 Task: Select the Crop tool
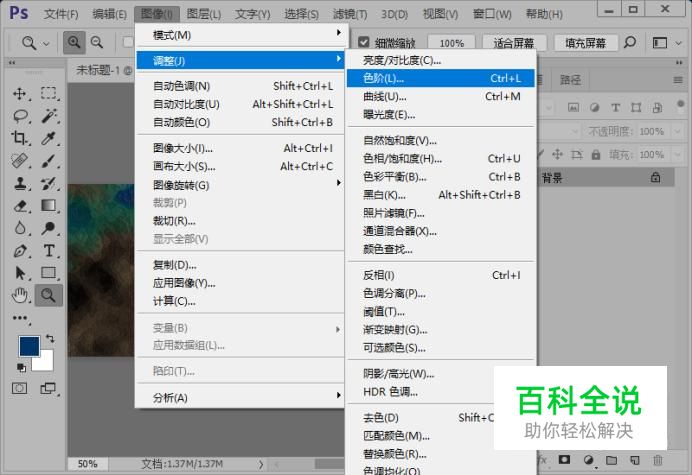(x=19, y=138)
